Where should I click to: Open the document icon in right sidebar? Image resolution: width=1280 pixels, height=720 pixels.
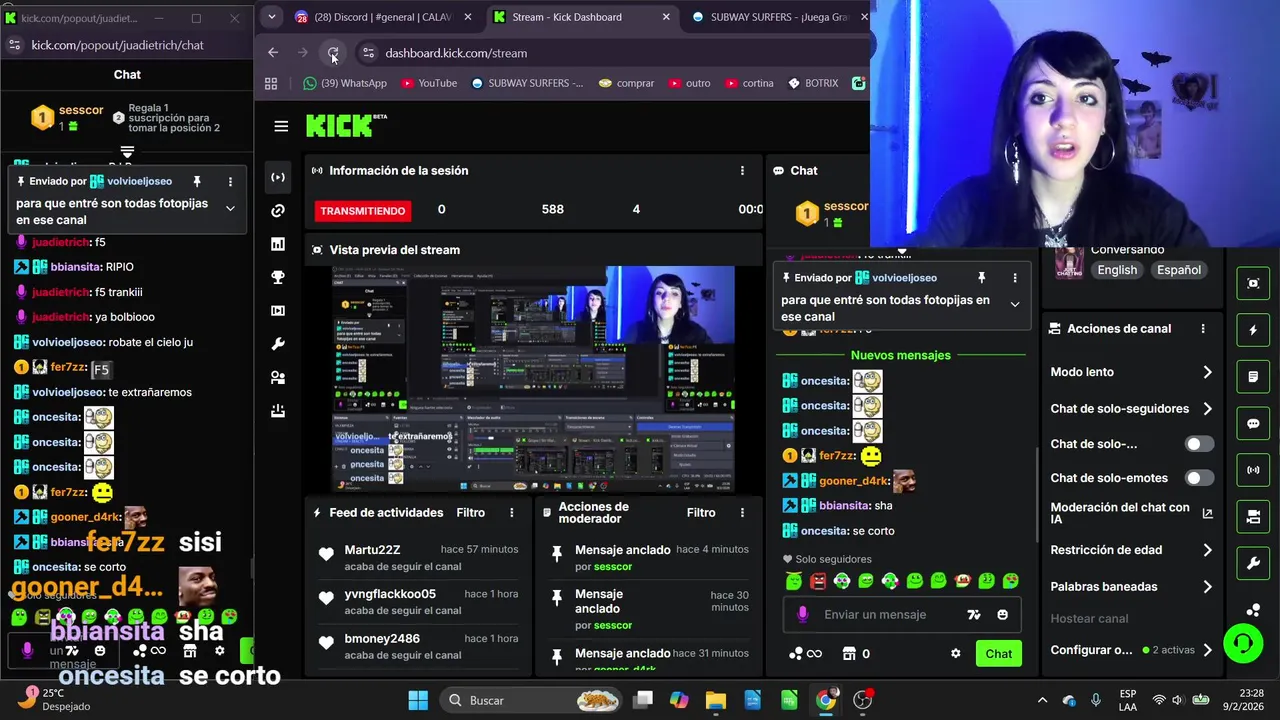point(1253,377)
